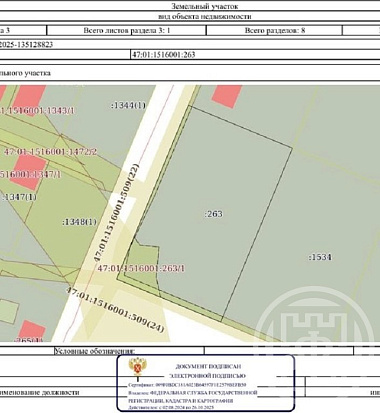Click 'ДОКУМЕНТ ПОДПИСАН' signature stamp title
Image resolution: width=380 pixels, height=413 pixels.
pos(208,366)
